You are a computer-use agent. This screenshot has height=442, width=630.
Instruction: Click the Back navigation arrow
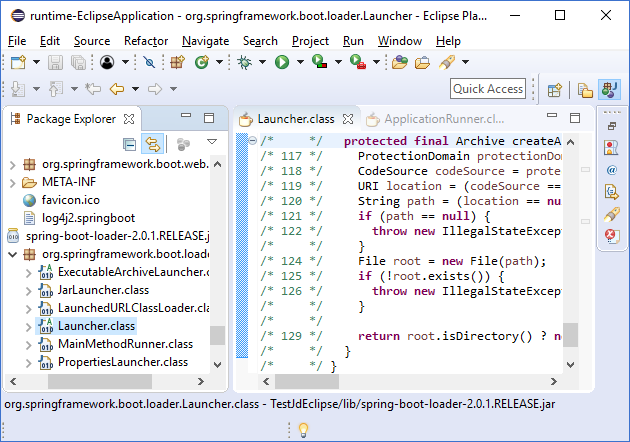117,88
